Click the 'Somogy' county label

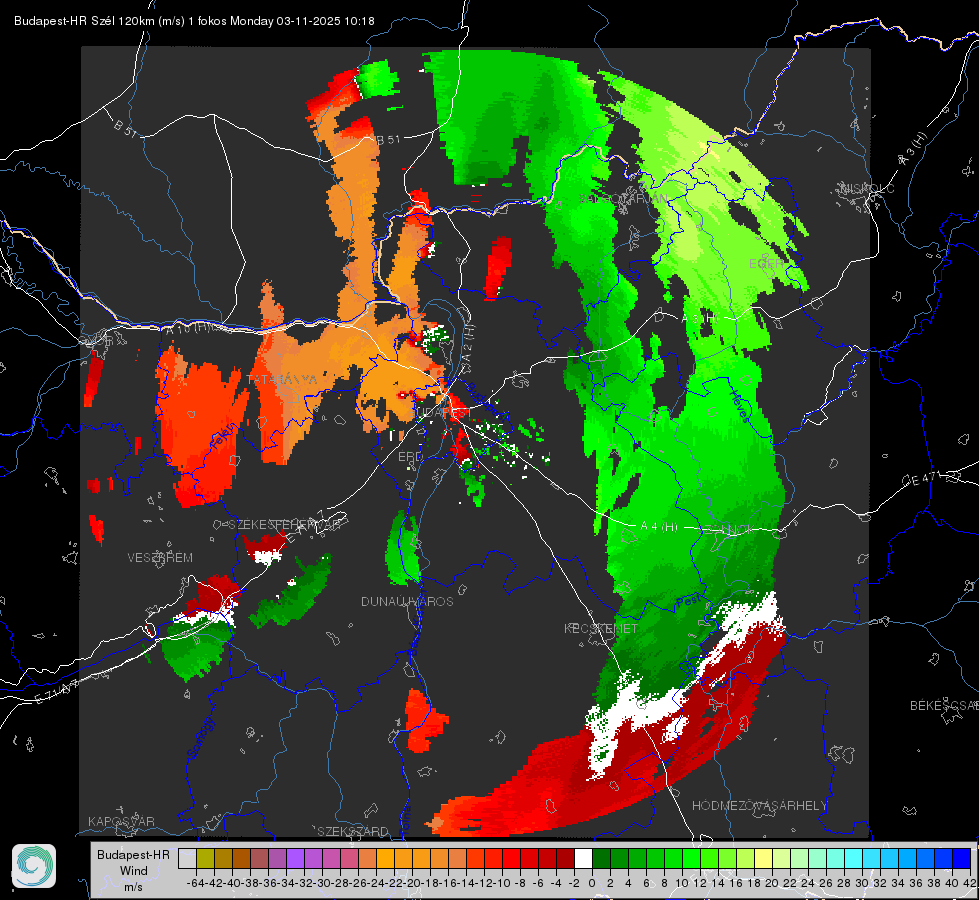(x=201, y=738)
